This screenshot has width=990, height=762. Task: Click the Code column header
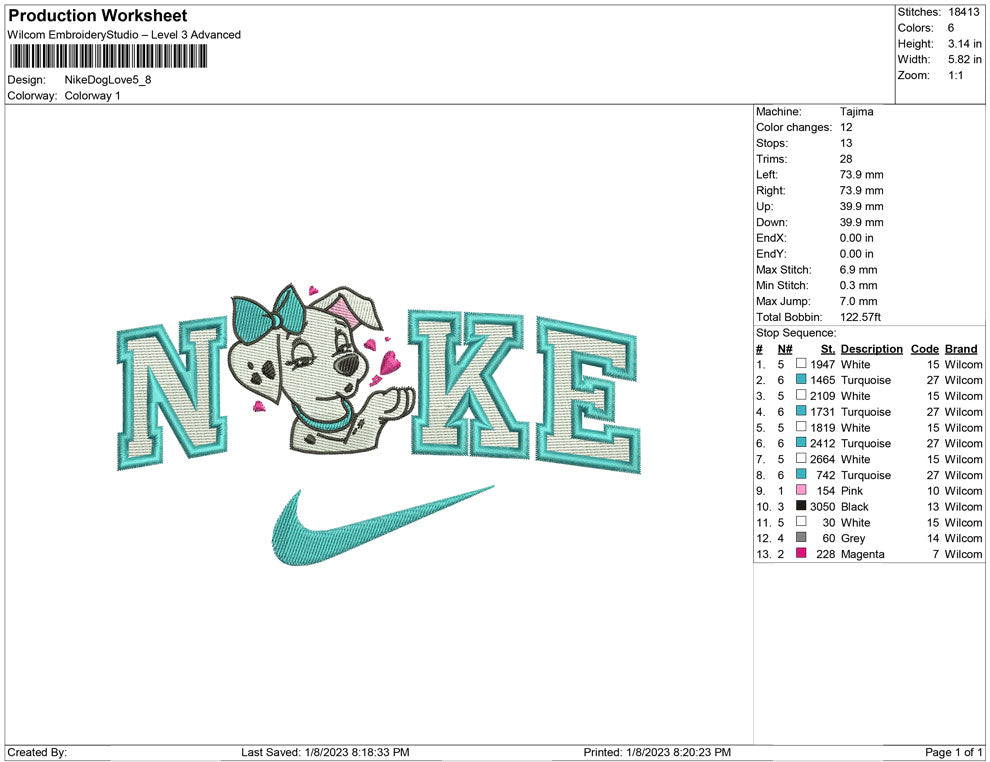pos(924,348)
